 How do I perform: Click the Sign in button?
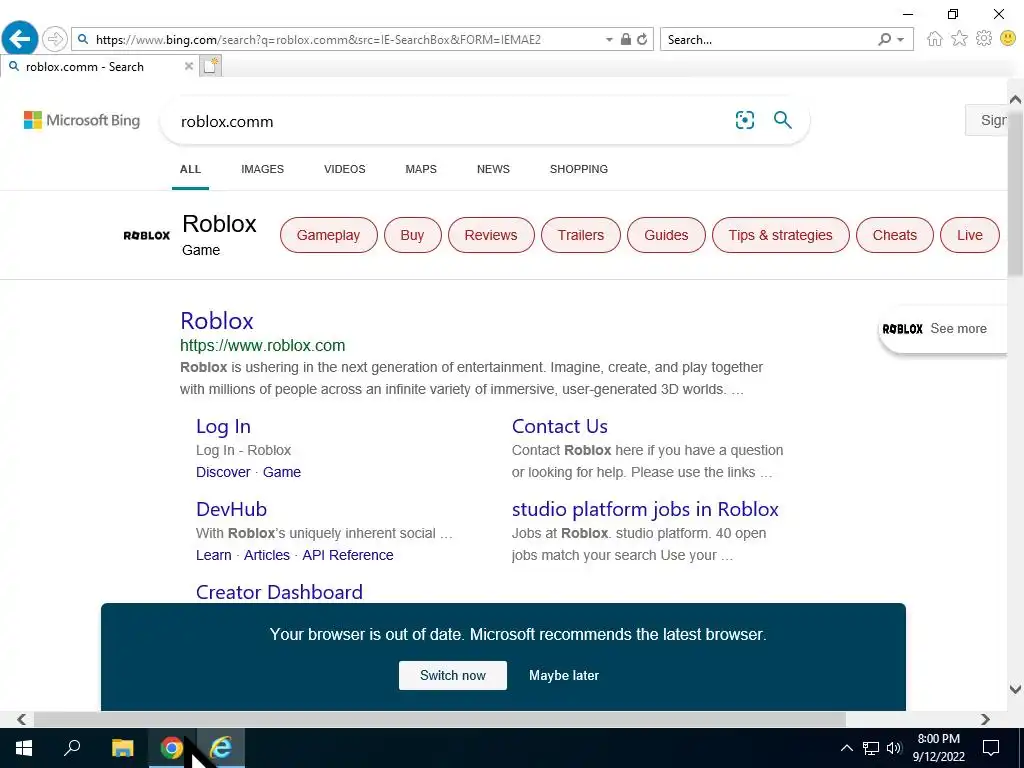[987, 120]
